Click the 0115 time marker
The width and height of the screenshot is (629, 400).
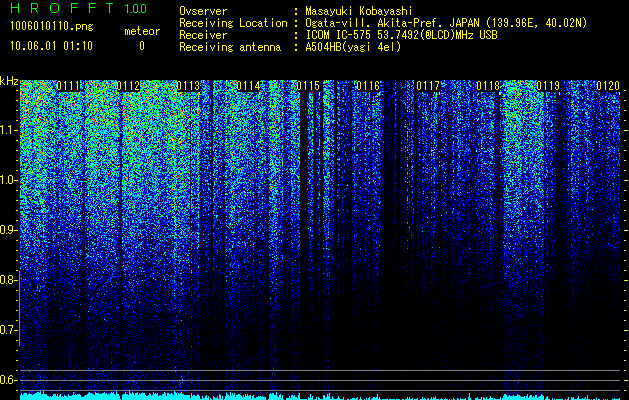(x=308, y=86)
